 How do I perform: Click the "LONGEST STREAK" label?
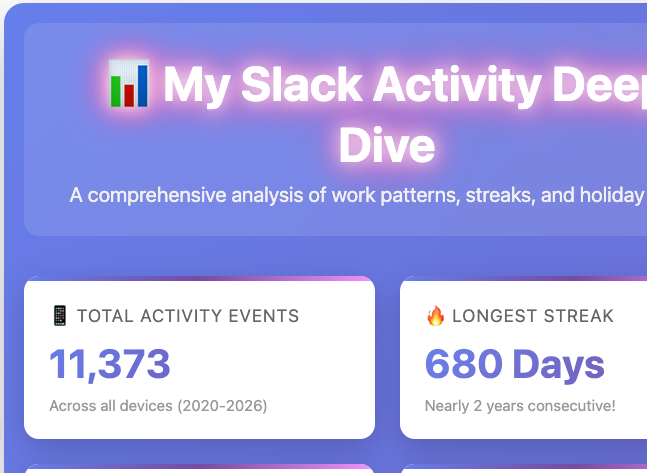(533, 316)
